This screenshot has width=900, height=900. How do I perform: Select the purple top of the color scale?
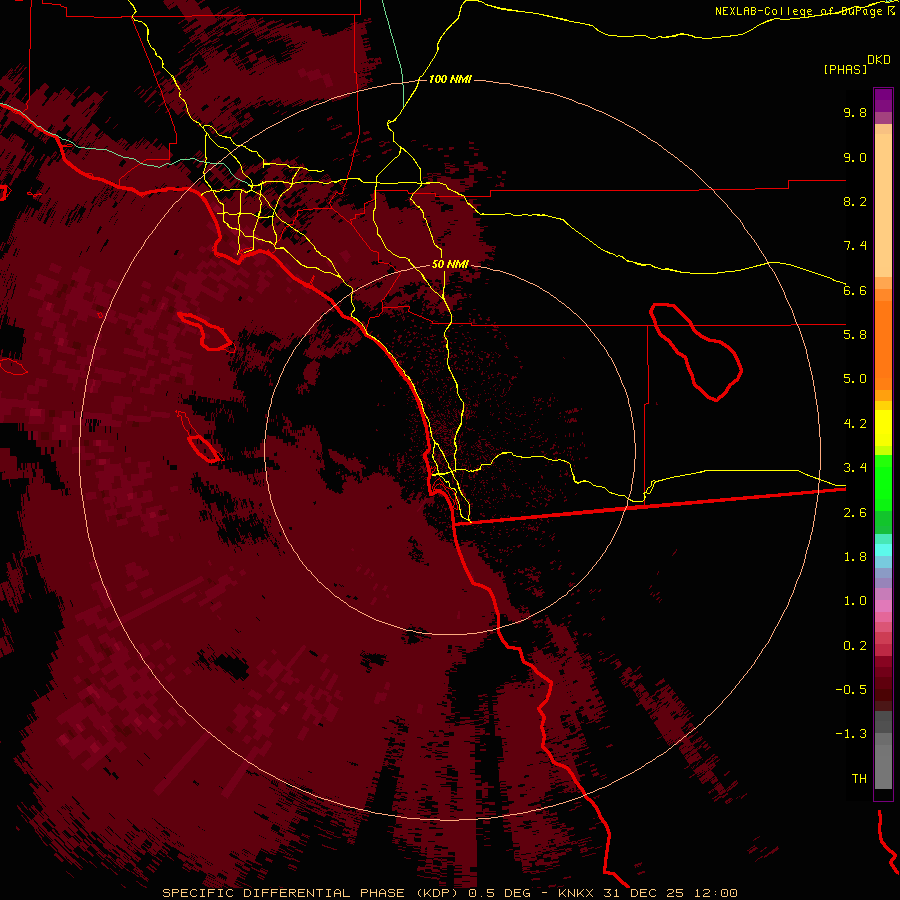click(x=883, y=100)
